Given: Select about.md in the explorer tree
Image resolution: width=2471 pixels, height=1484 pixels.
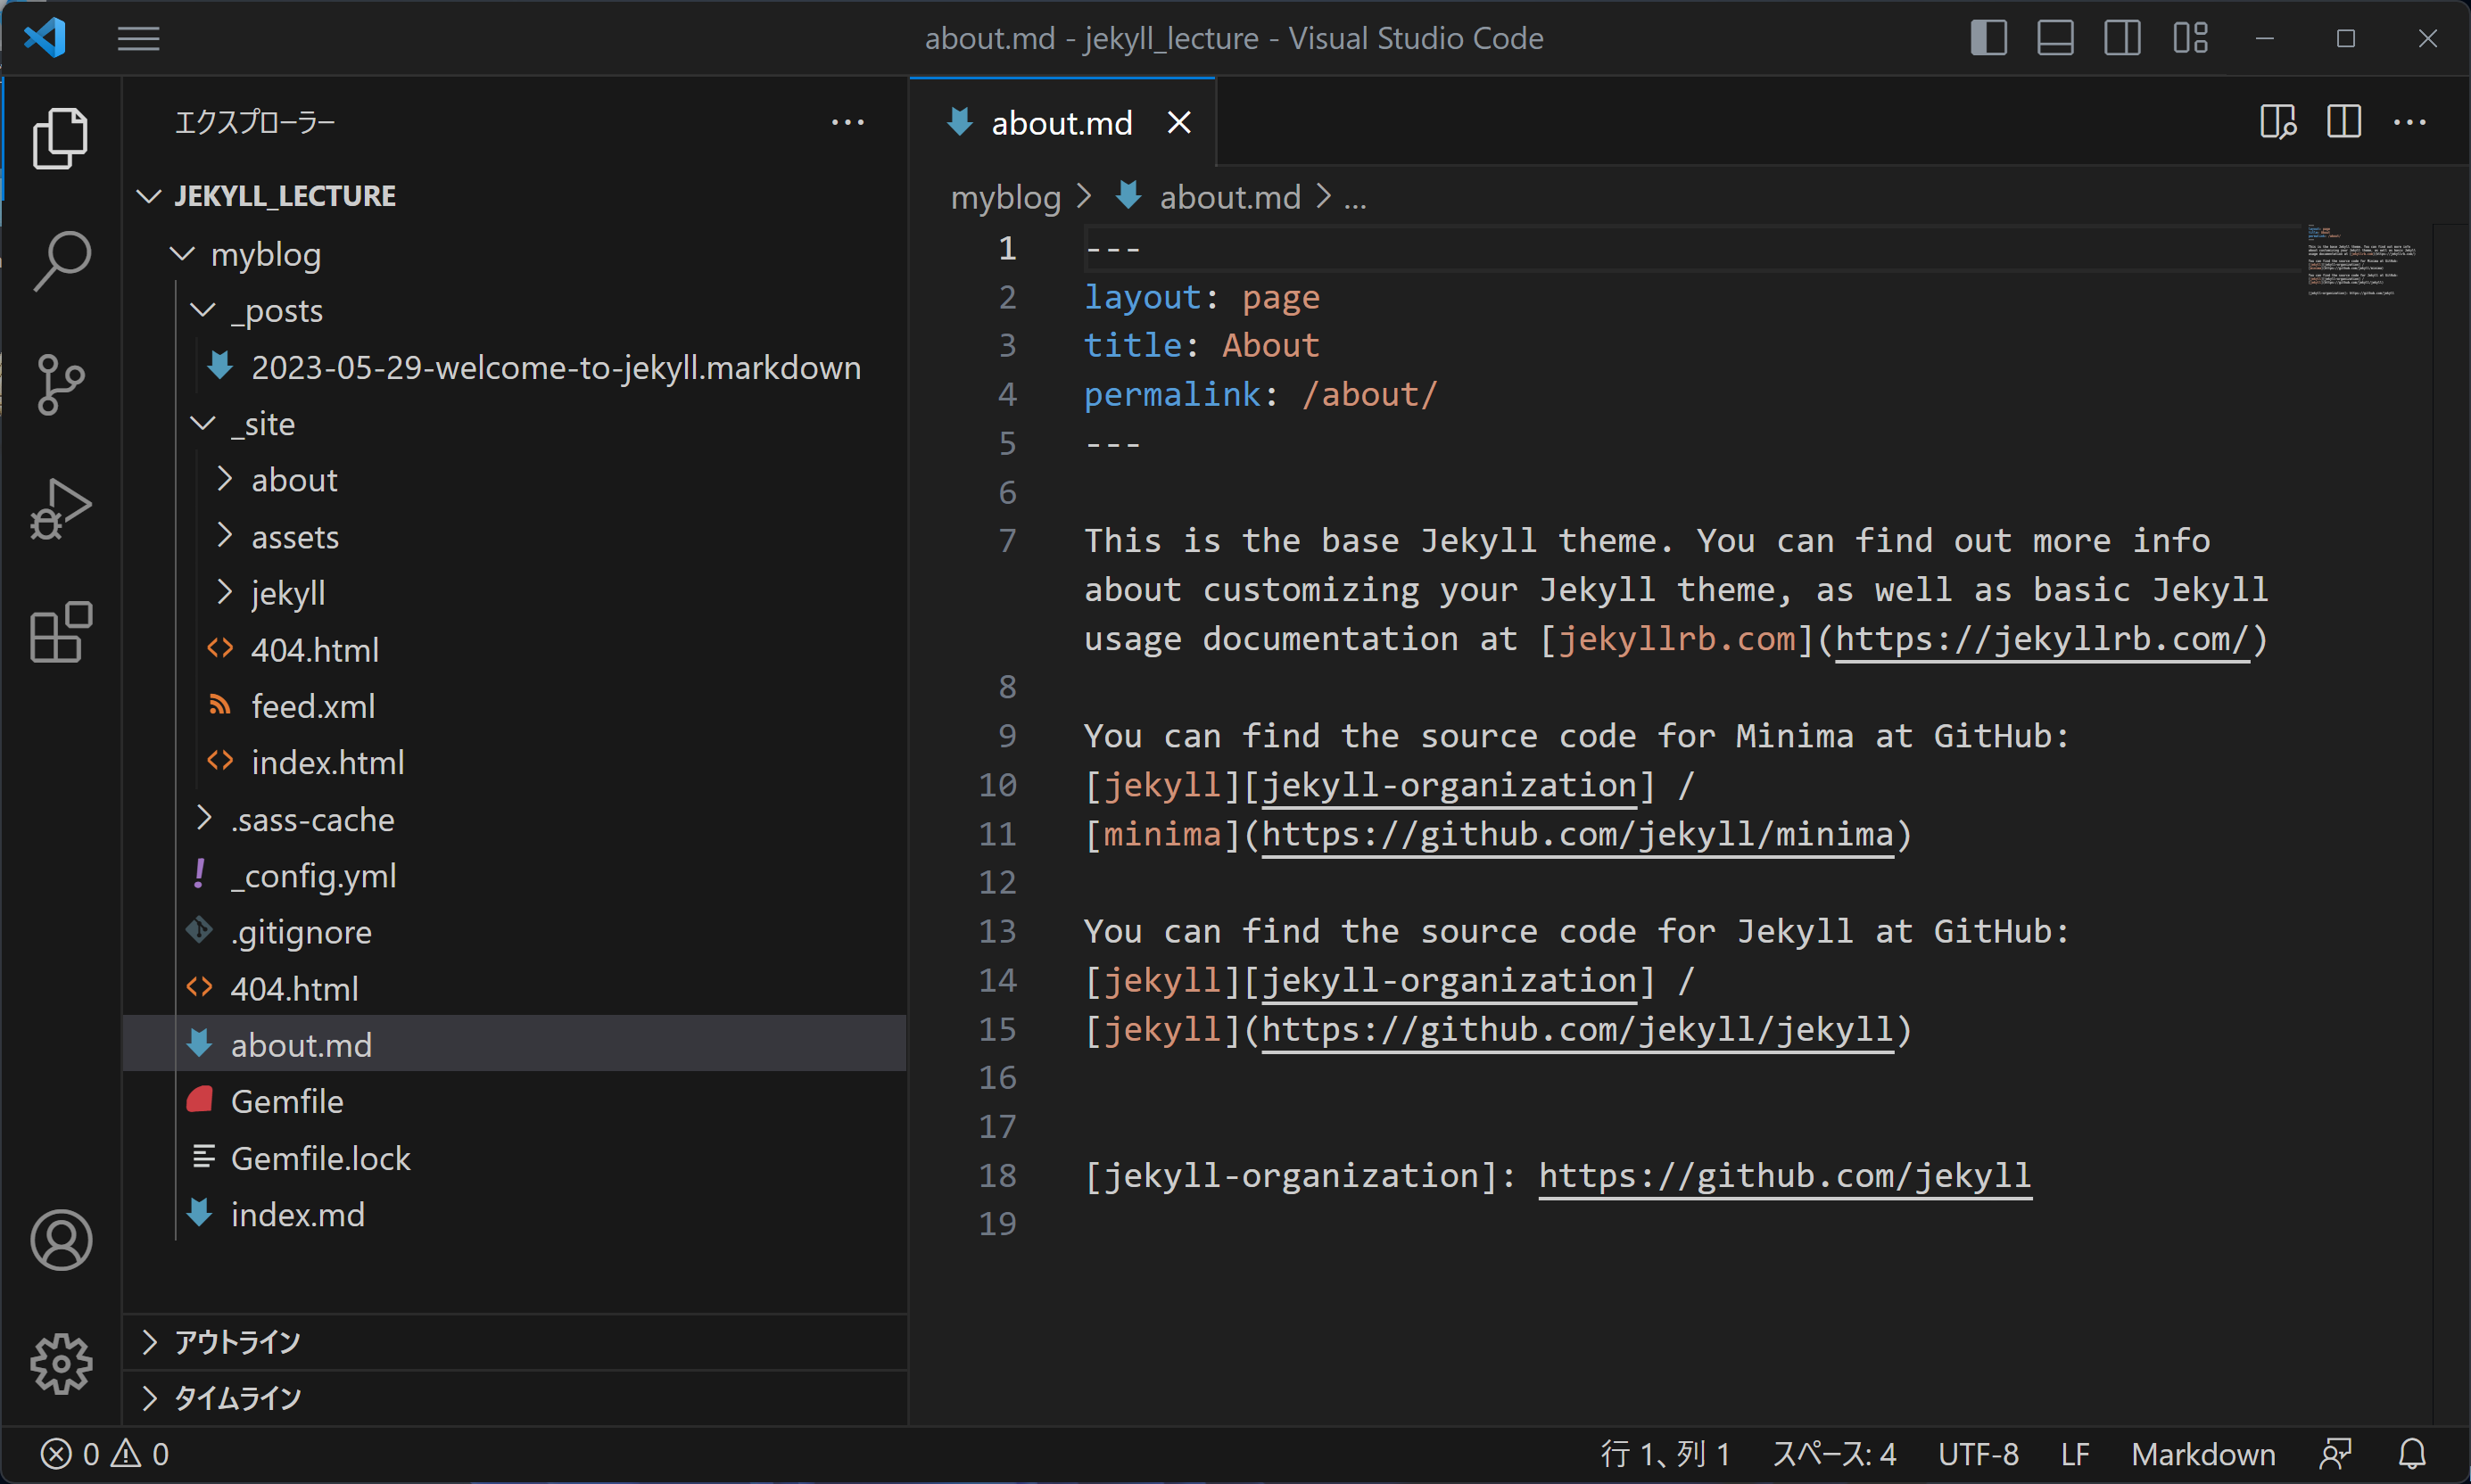Looking at the screenshot, I should pos(514,1045).
